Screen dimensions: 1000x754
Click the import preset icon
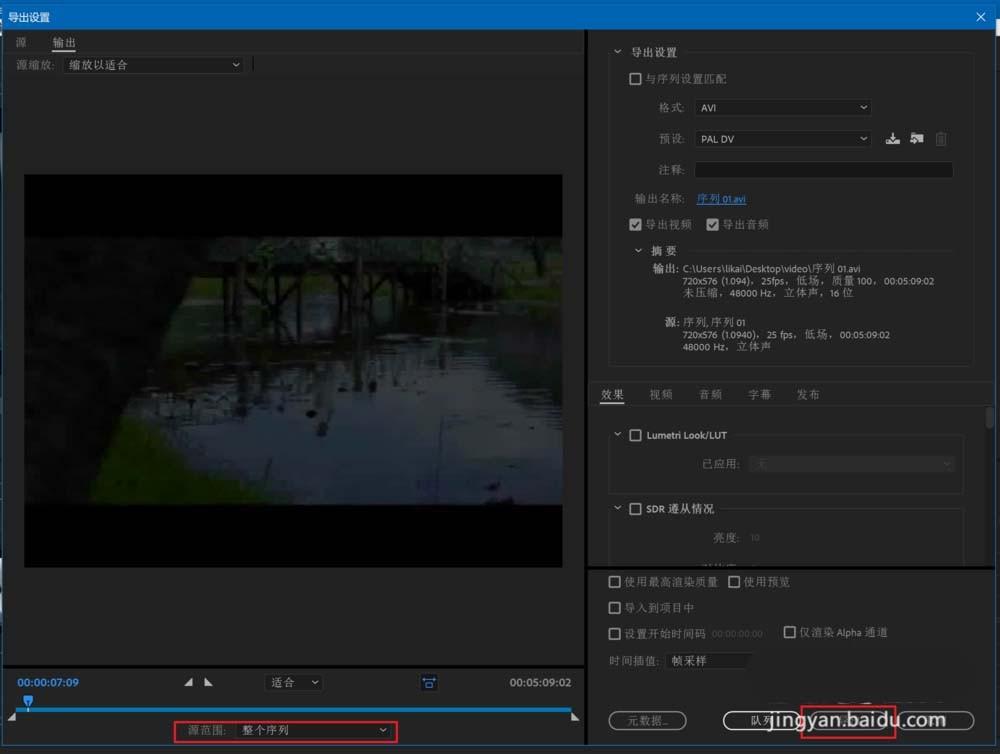coord(916,139)
